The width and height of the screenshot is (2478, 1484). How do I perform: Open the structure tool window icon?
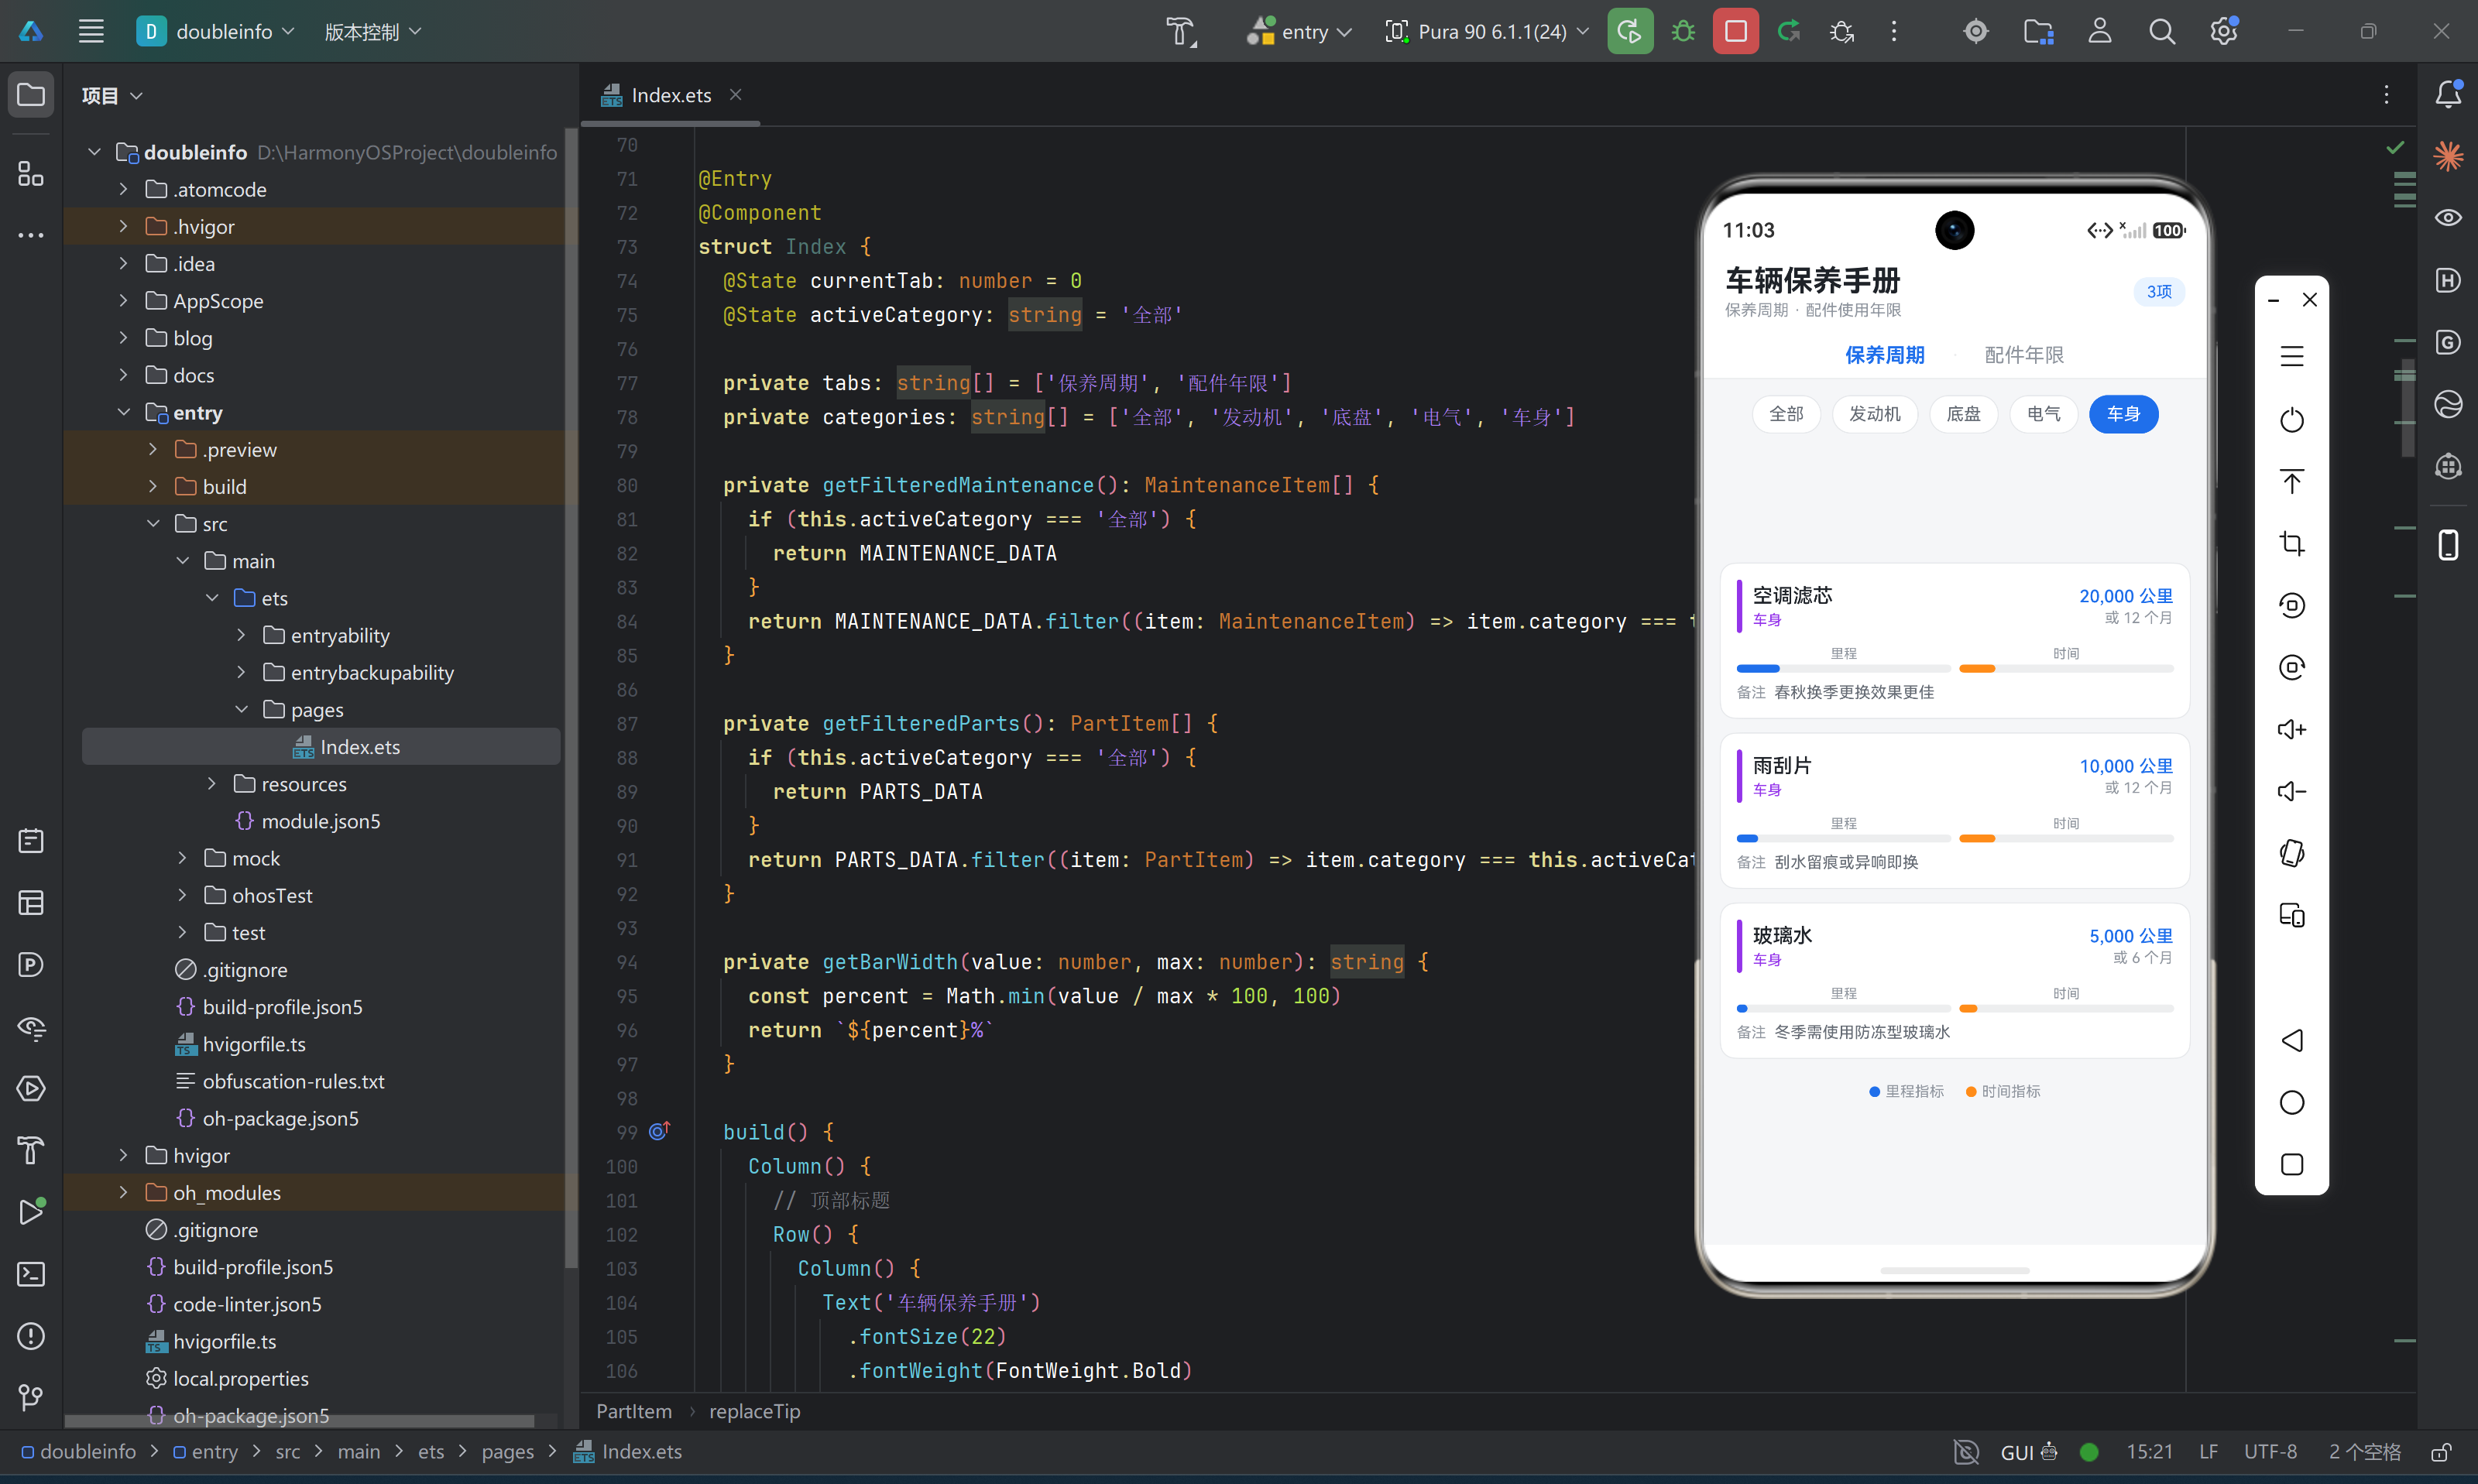pyautogui.click(x=31, y=174)
